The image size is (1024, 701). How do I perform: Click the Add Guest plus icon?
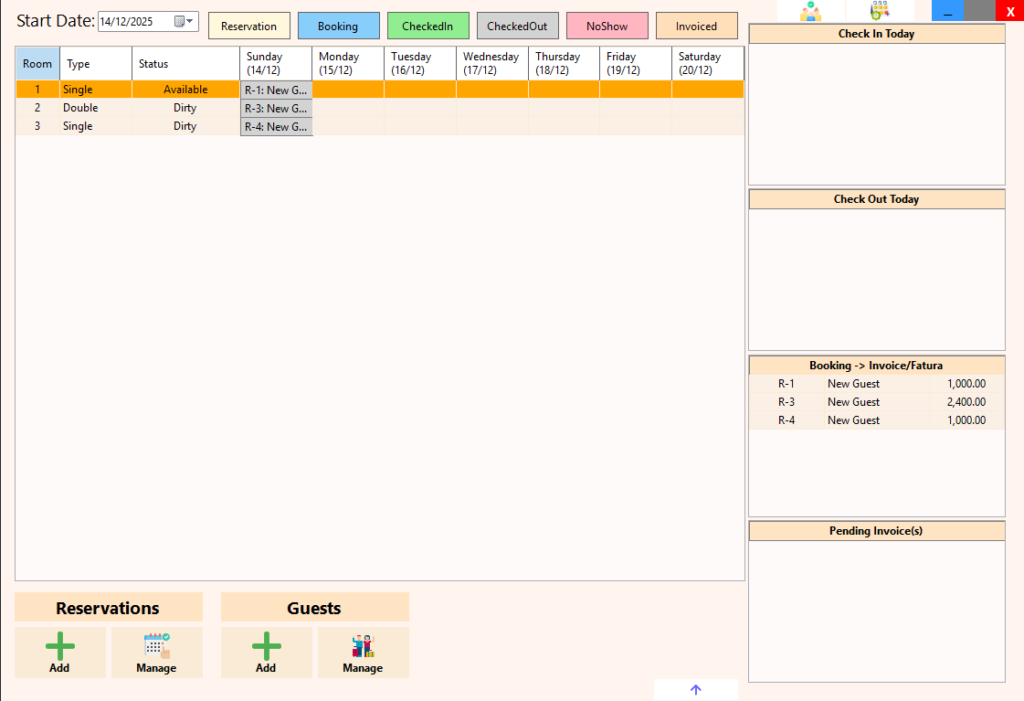coord(265,645)
